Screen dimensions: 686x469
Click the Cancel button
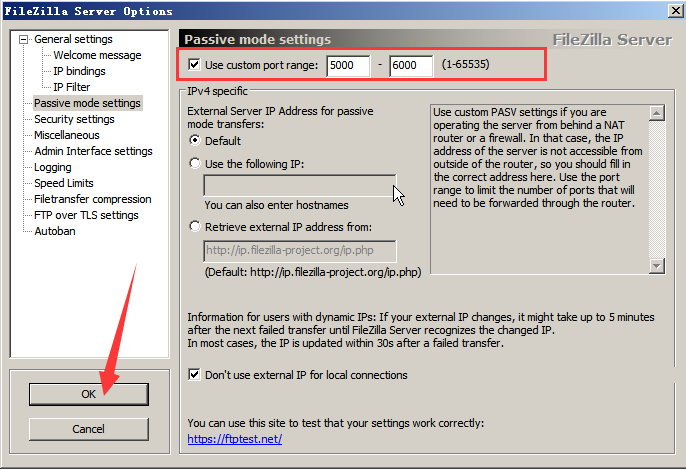(89, 429)
